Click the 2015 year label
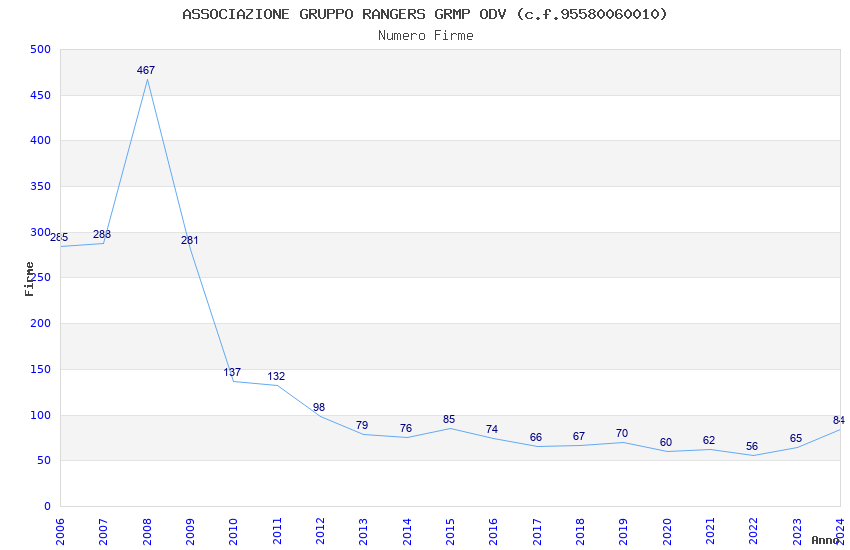850x550 pixels. click(x=450, y=532)
